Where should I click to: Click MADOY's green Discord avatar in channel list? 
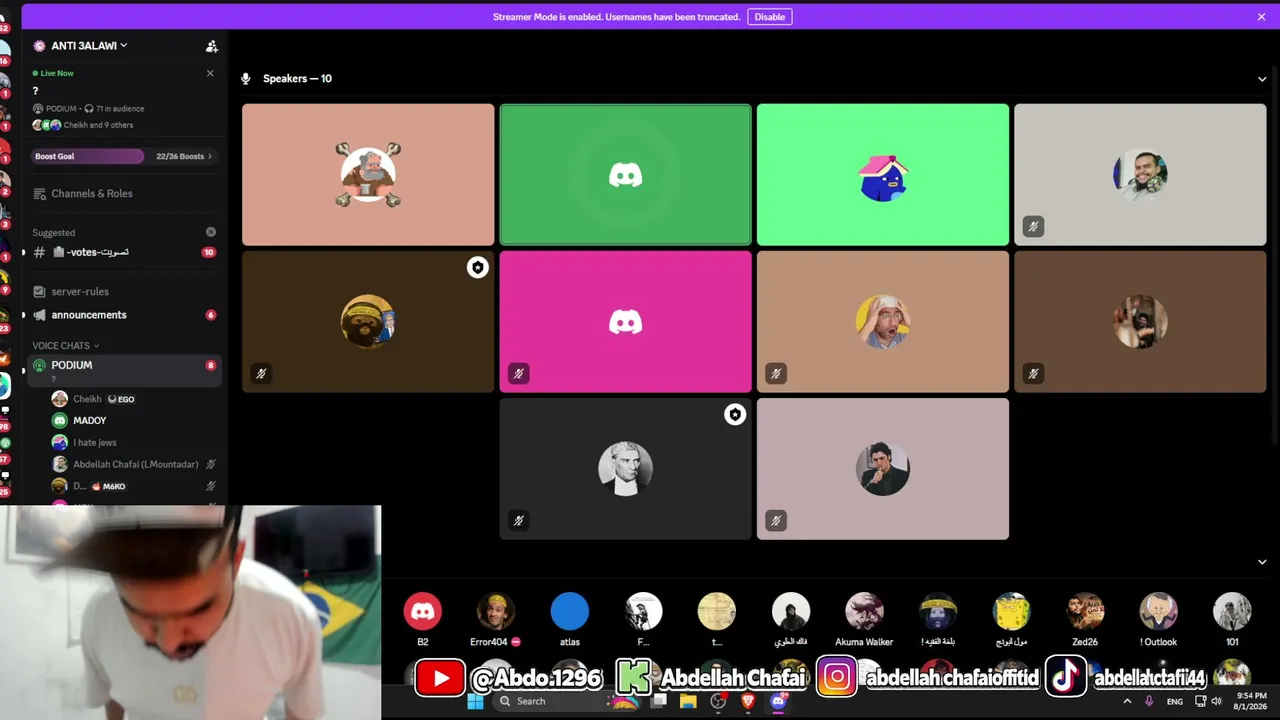pyautogui.click(x=60, y=421)
